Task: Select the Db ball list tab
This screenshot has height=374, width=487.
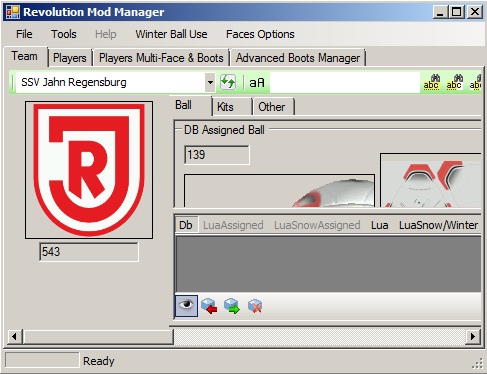Action: pyautogui.click(x=186, y=225)
